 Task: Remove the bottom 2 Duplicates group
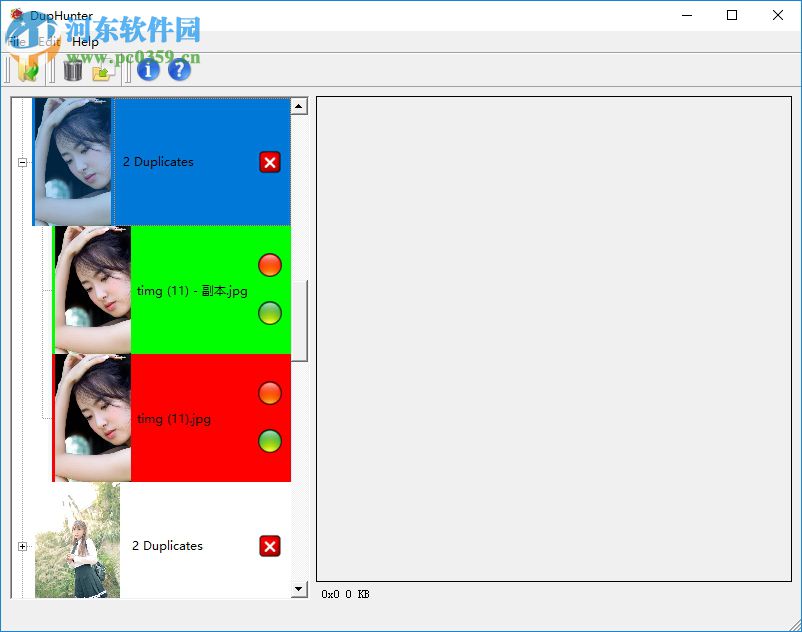click(x=269, y=546)
